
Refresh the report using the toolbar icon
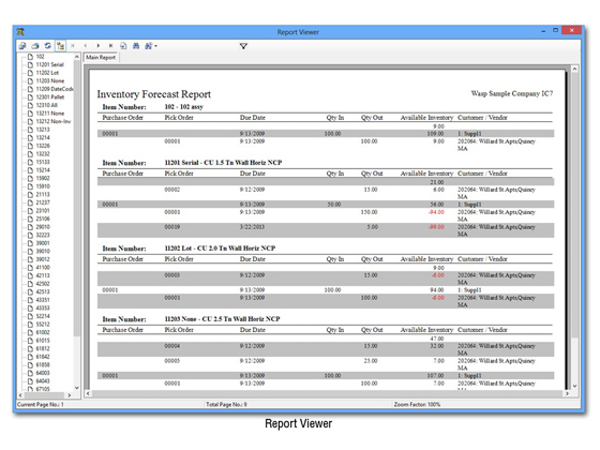47,46
